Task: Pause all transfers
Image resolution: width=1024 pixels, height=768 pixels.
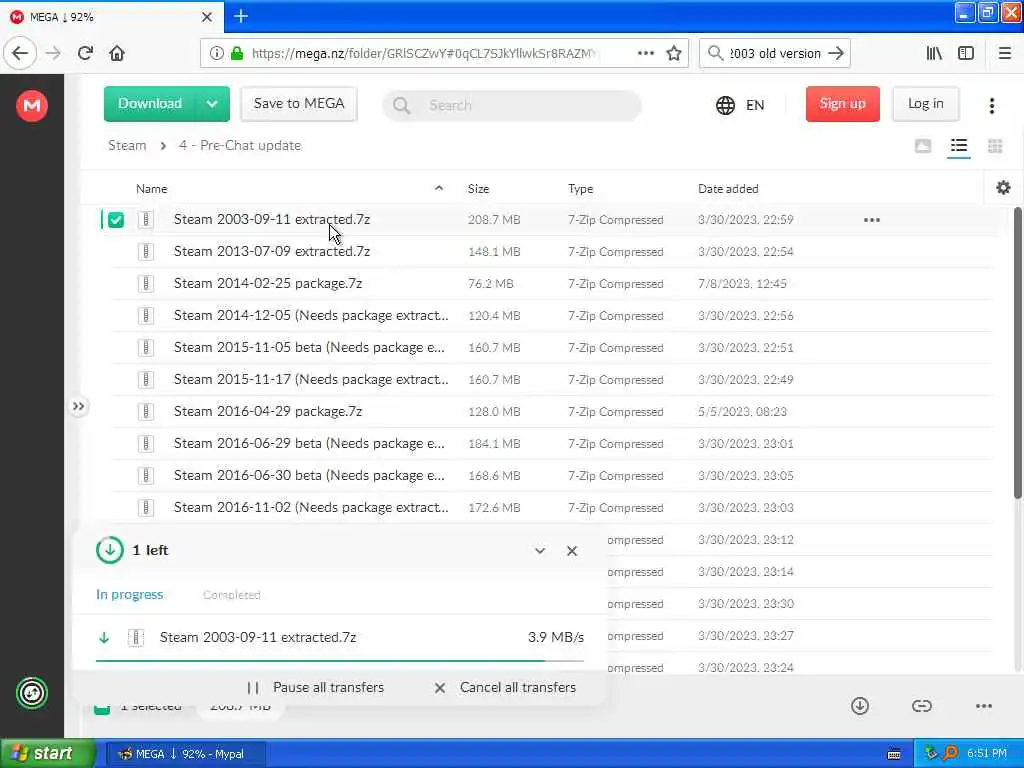Action: click(x=316, y=688)
